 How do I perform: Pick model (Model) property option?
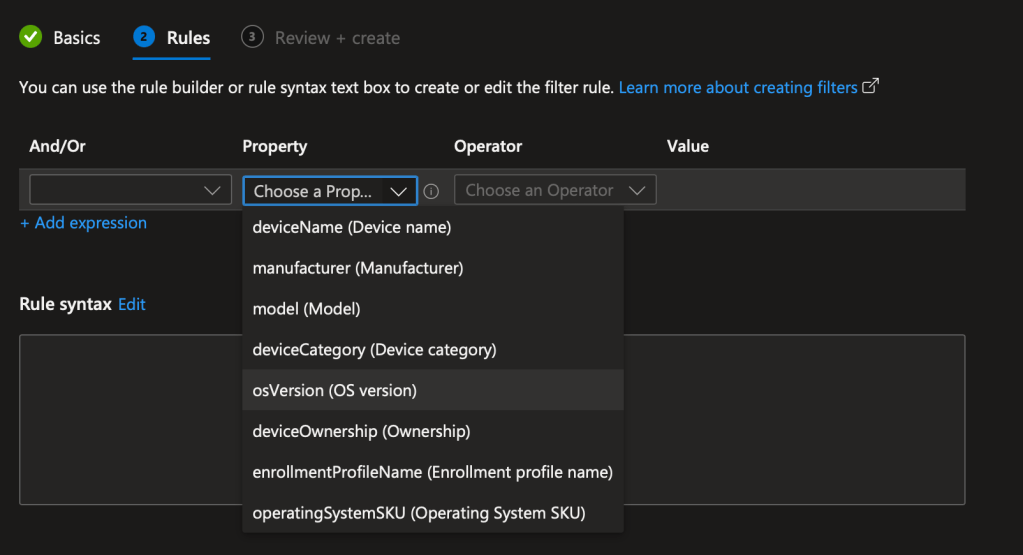pyautogui.click(x=306, y=309)
